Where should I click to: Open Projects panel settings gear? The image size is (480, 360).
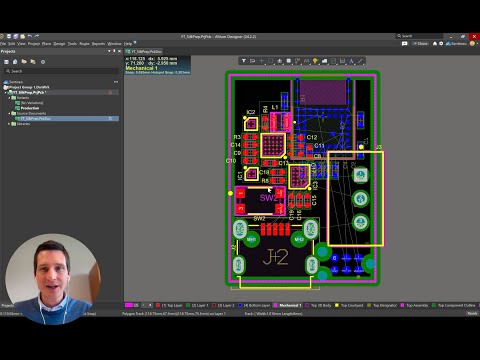[x=43, y=62]
